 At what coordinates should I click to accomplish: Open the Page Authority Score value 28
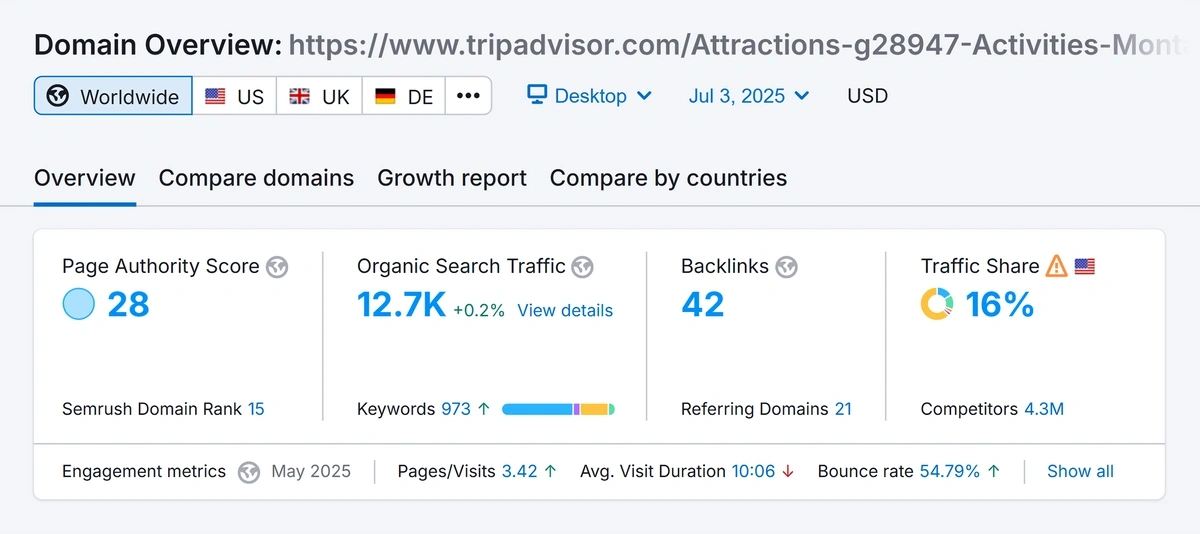[x=128, y=304]
